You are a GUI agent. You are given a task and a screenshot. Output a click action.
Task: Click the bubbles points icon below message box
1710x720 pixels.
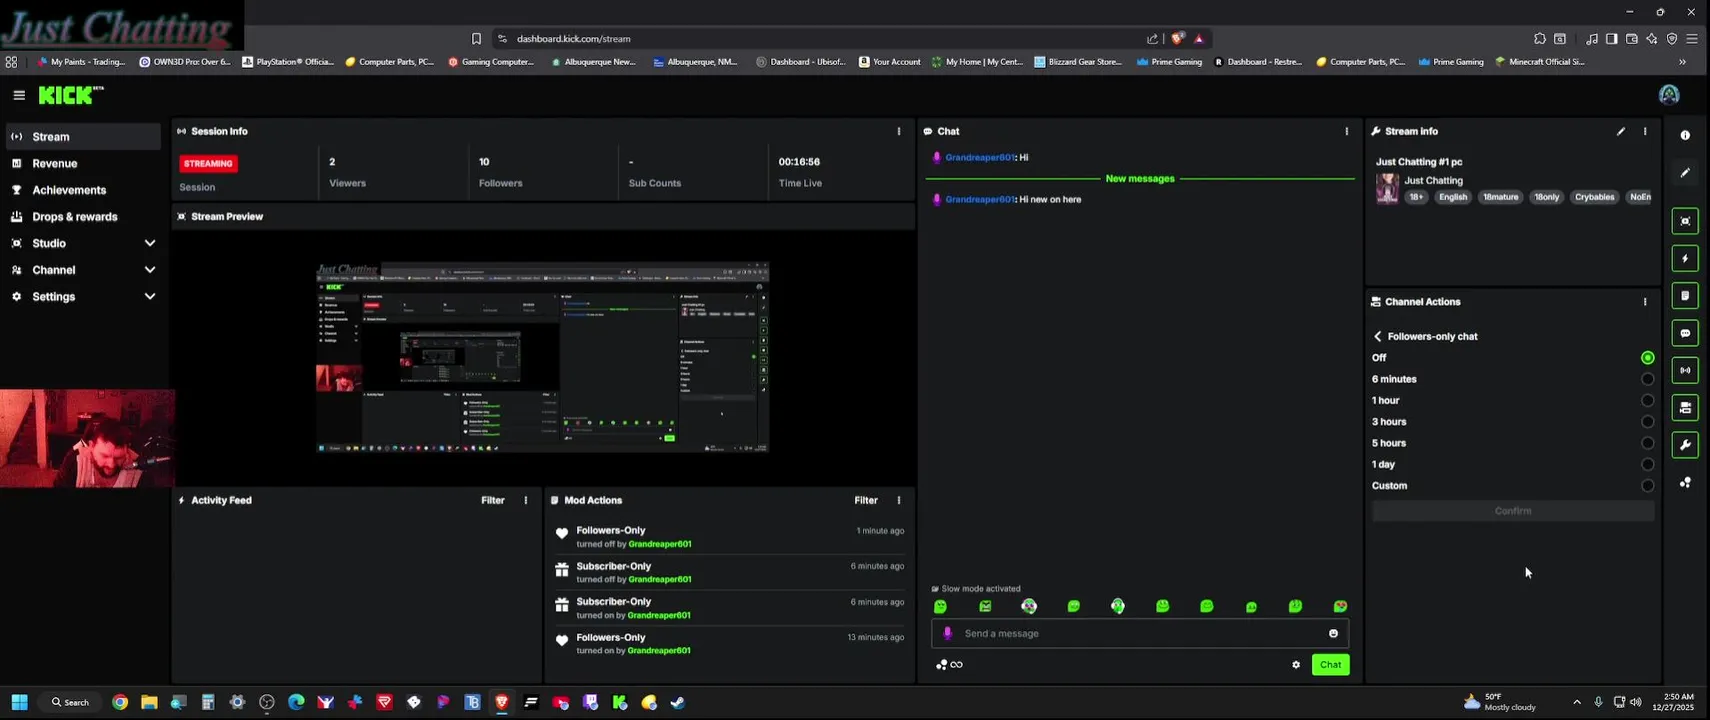pyautogui.click(x=941, y=665)
